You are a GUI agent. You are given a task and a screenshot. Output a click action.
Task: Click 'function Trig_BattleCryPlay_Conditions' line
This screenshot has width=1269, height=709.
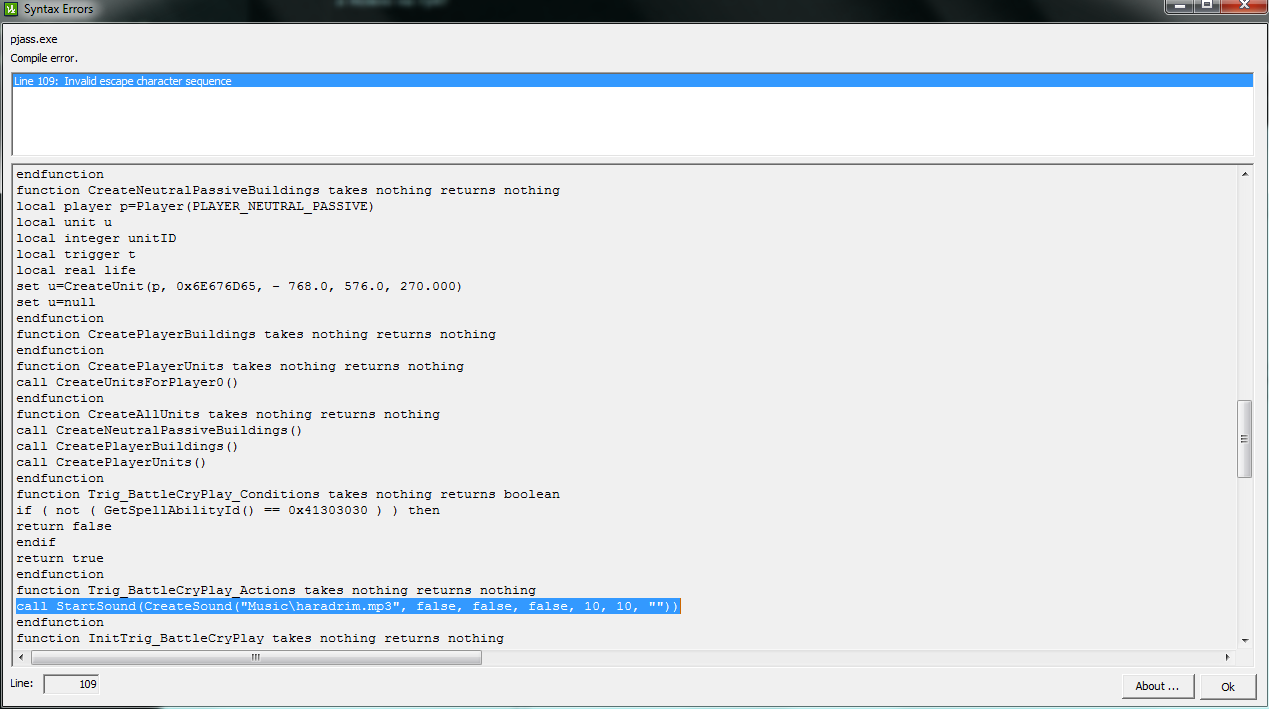(x=288, y=494)
